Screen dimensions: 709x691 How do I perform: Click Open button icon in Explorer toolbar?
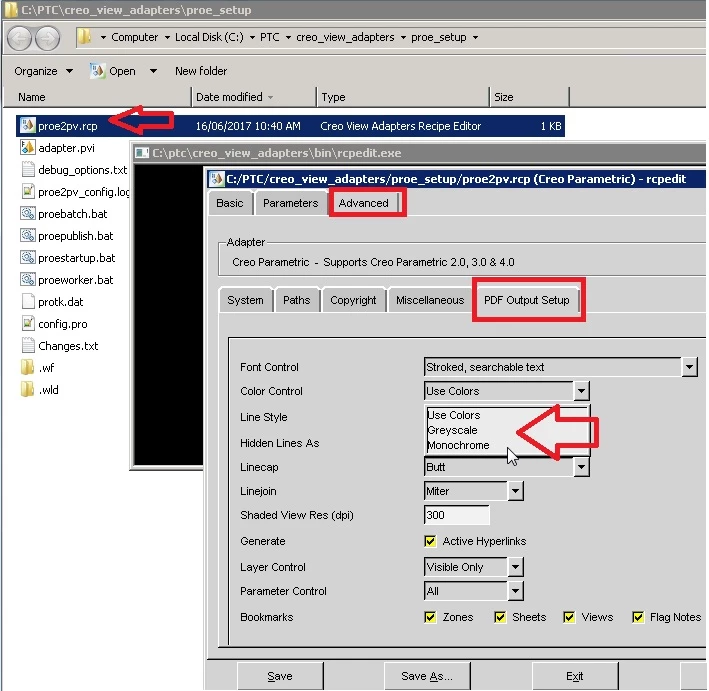click(97, 71)
